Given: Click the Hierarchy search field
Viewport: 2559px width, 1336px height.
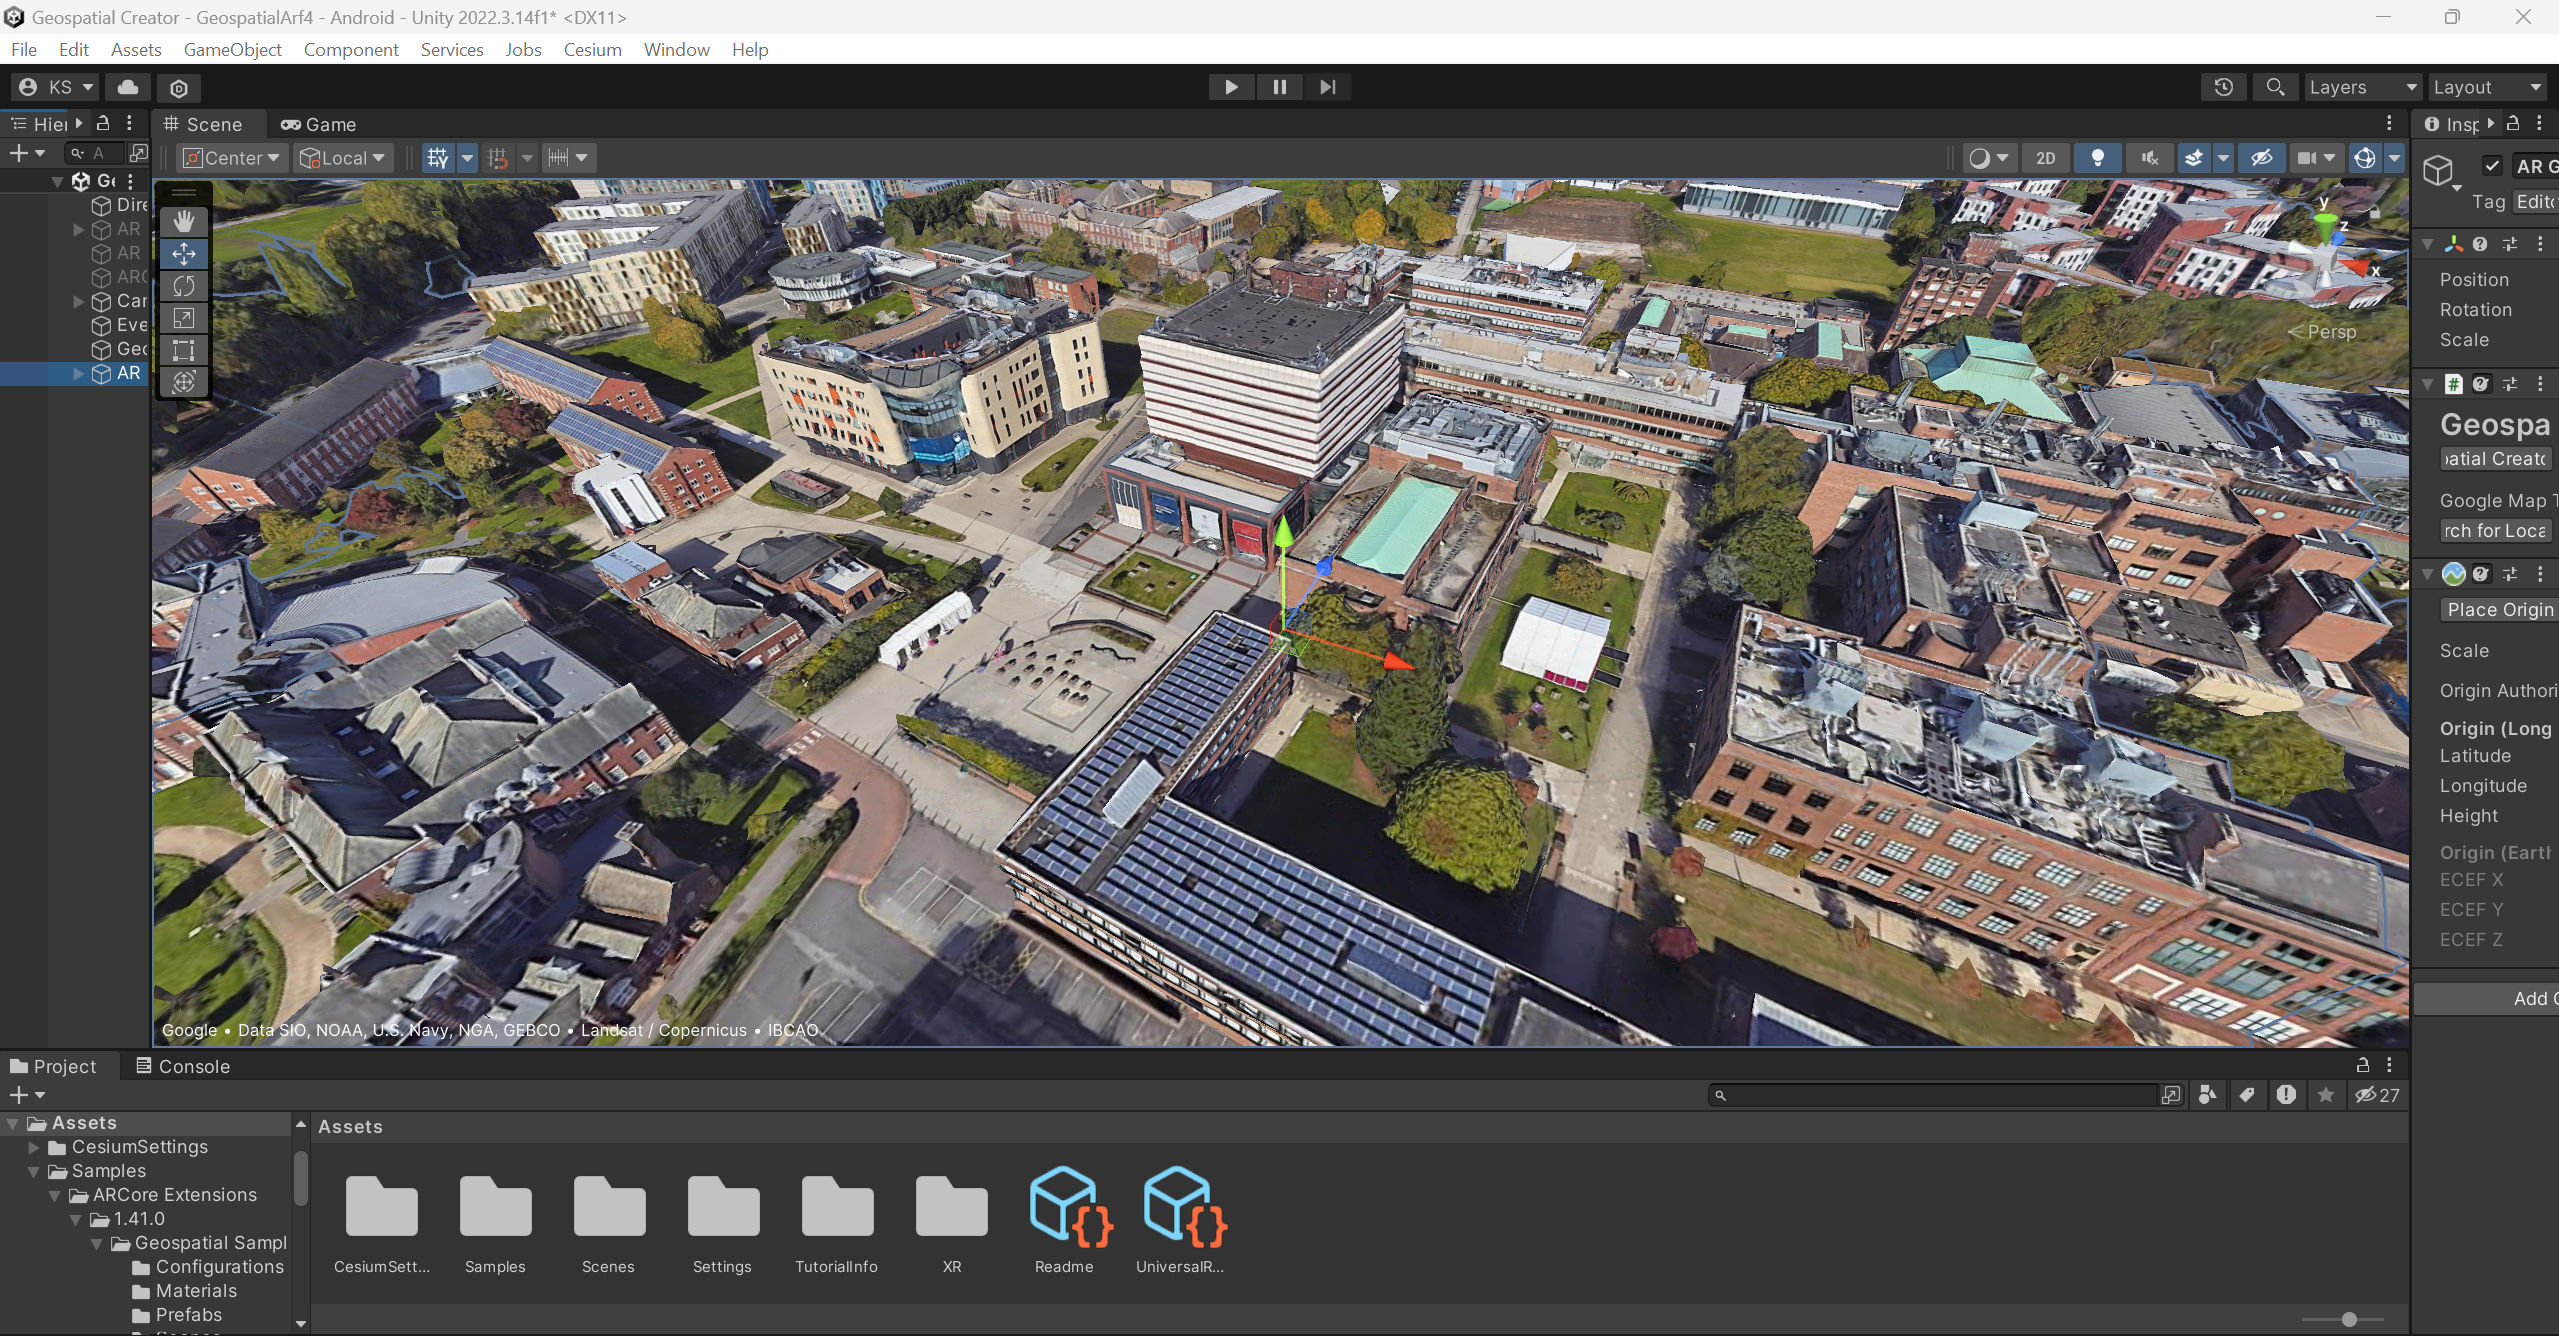Looking at the screenshot, I should point(97,153).
